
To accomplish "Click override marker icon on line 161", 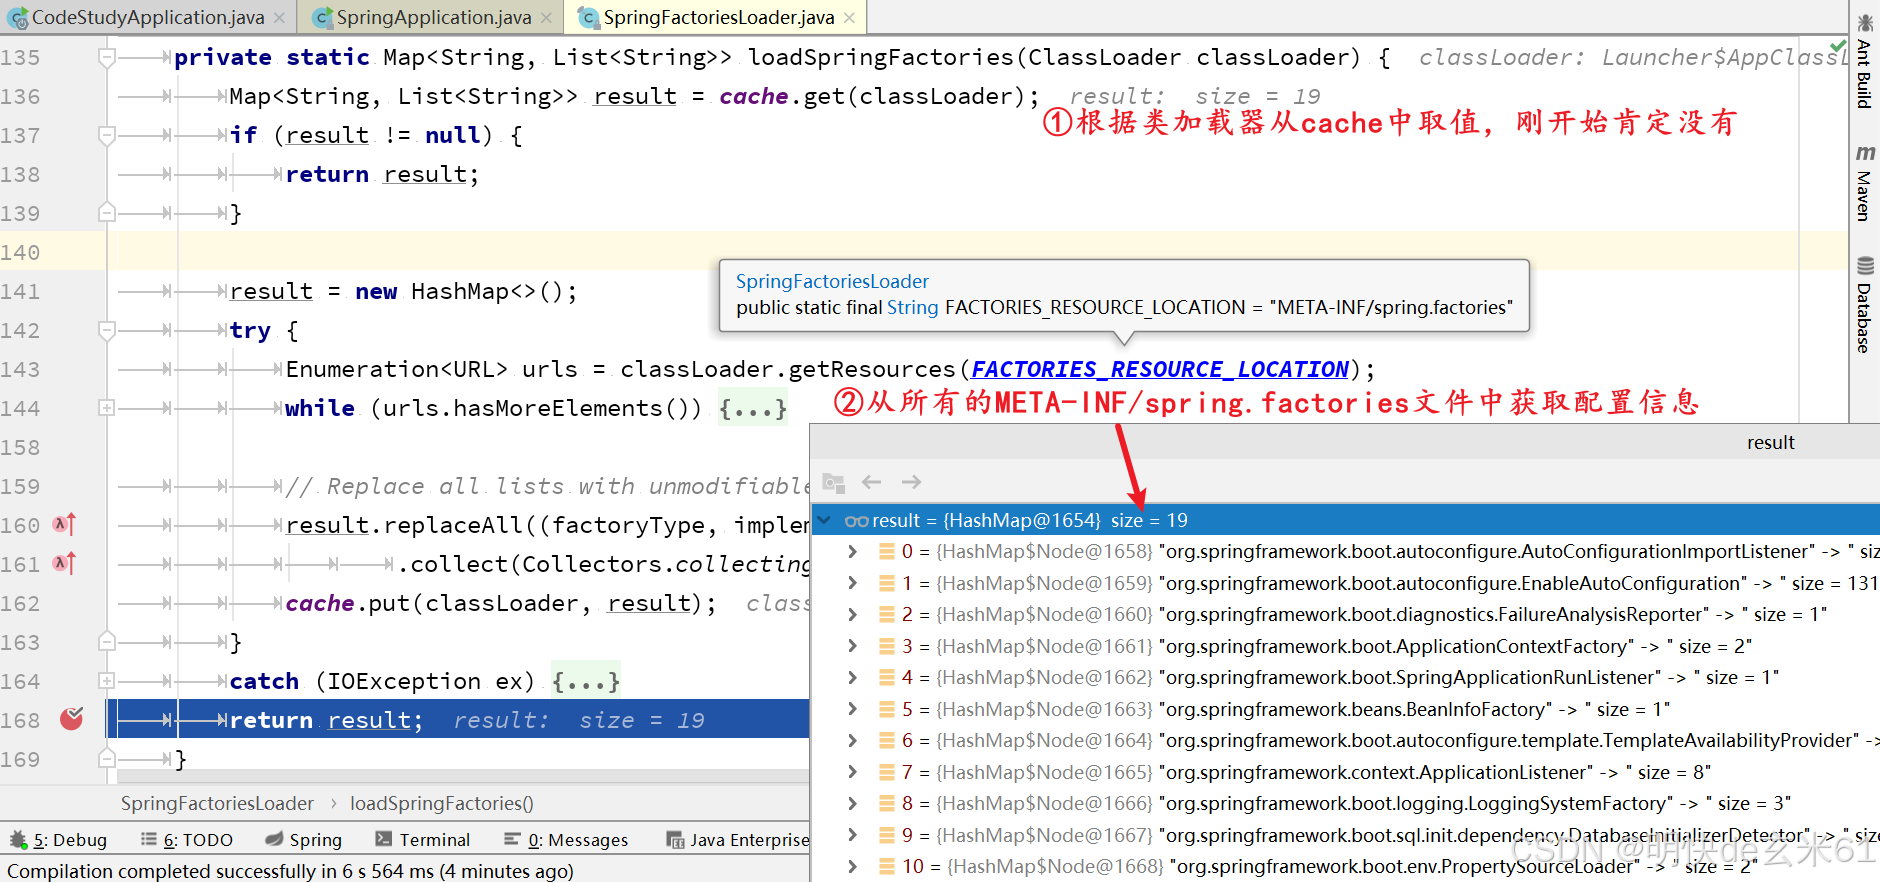I will [64, 563].
